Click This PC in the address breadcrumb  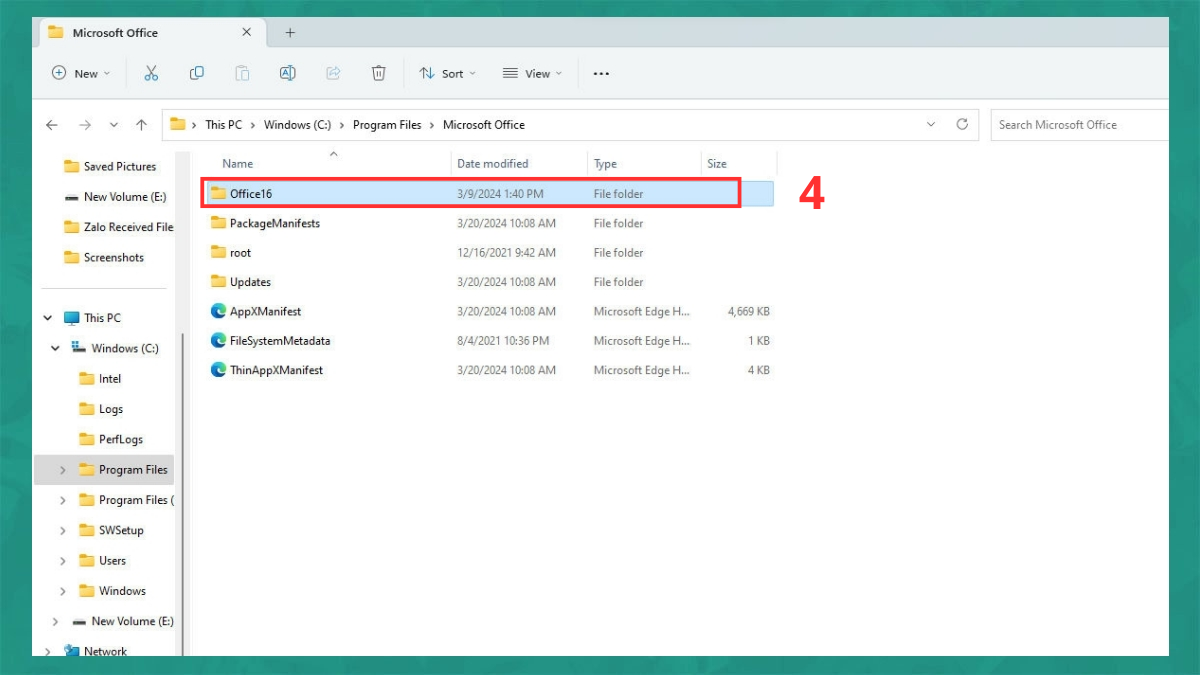[224, 125]
